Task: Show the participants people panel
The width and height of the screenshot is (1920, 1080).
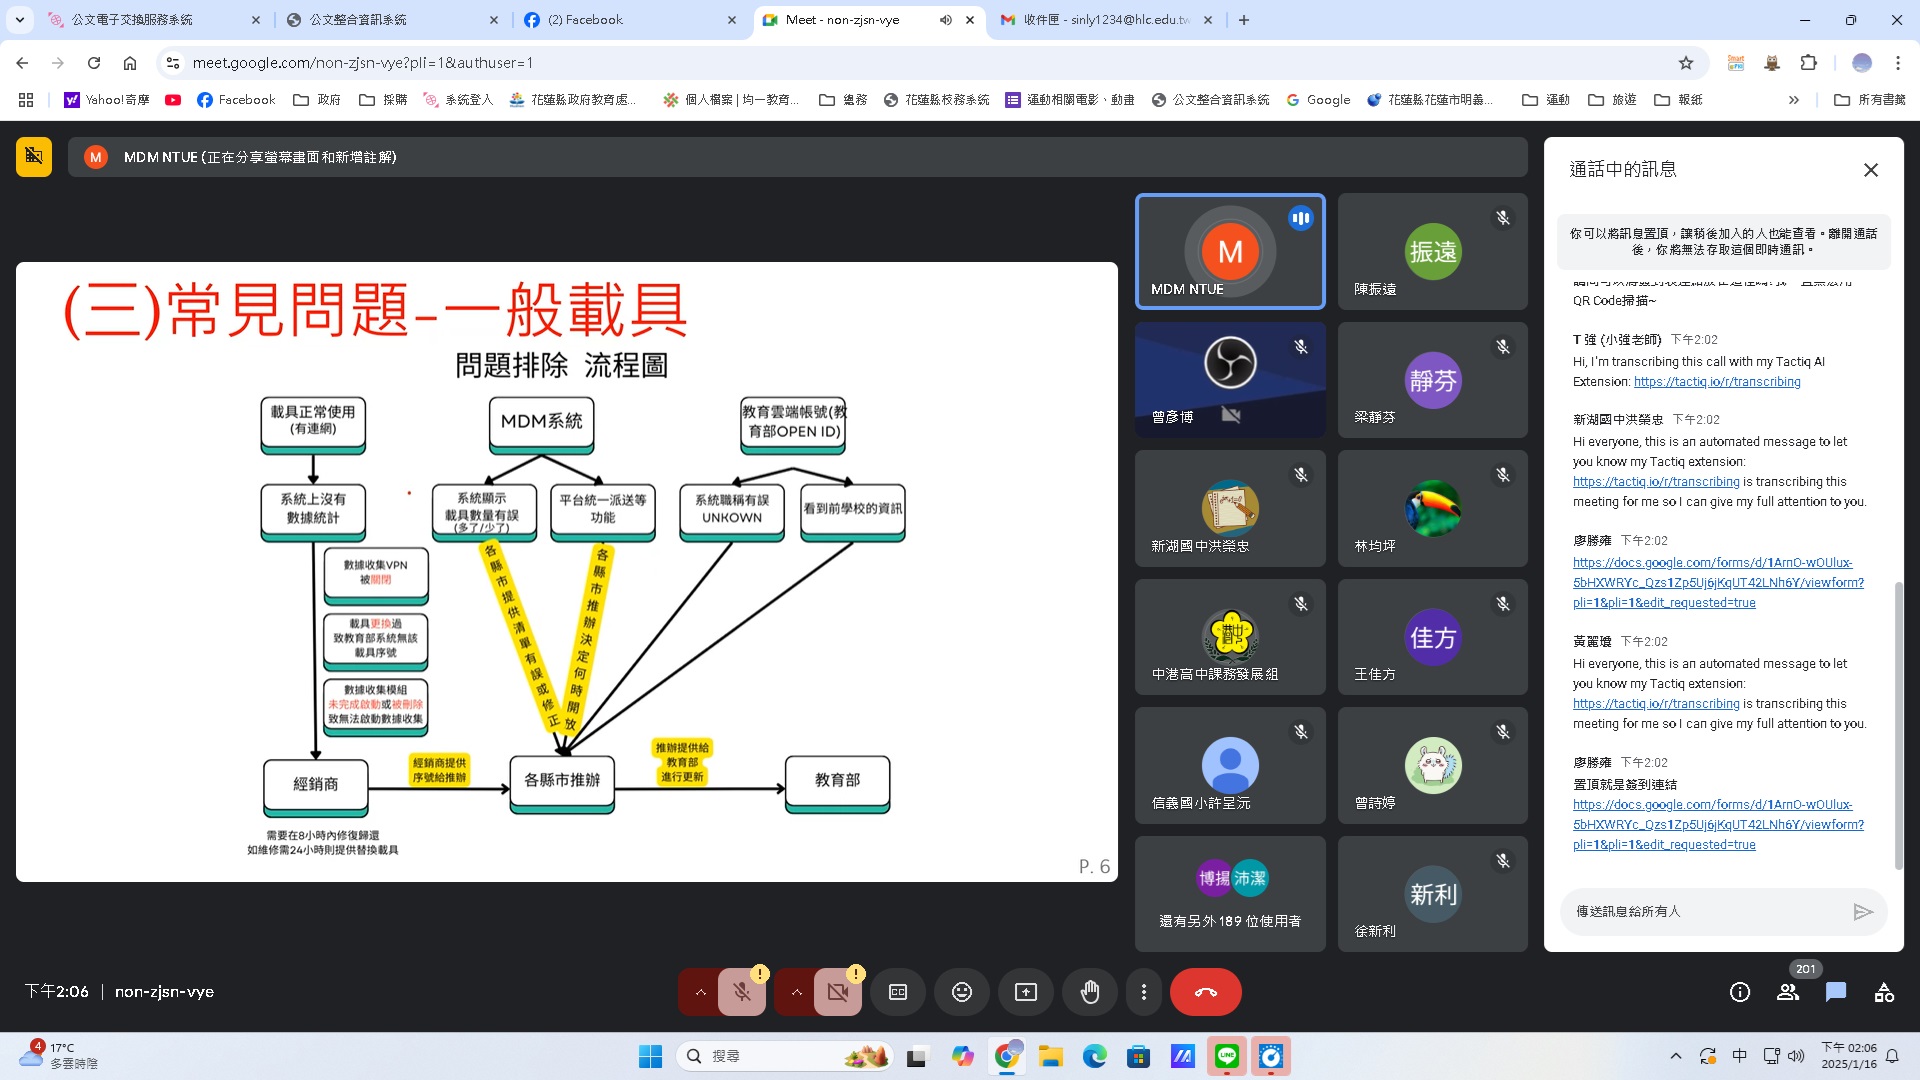Action: point(1787,992)
